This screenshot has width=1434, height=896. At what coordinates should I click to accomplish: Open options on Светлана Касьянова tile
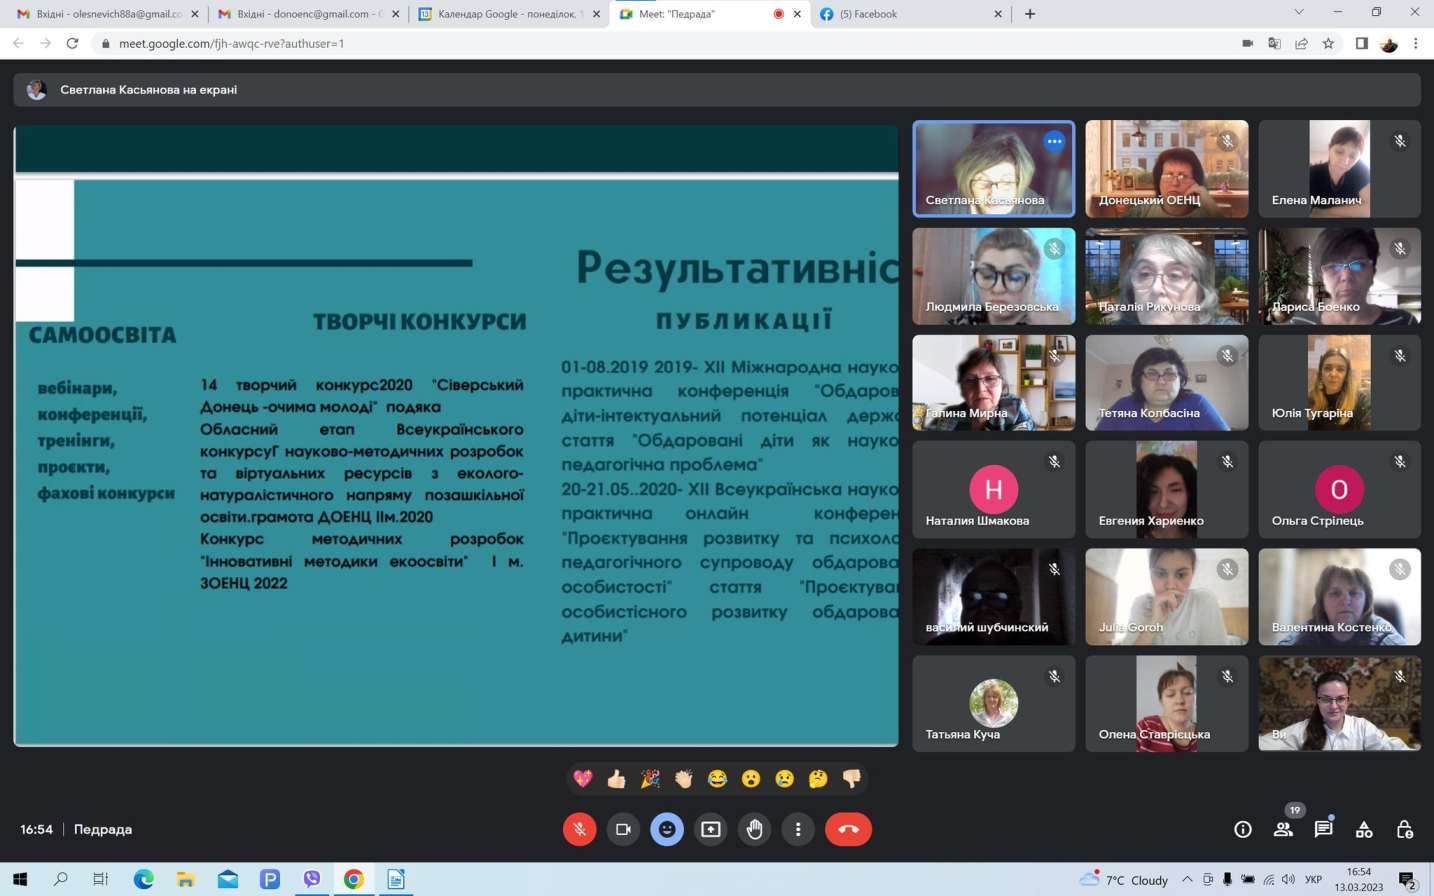click(x=1054, y=141)
